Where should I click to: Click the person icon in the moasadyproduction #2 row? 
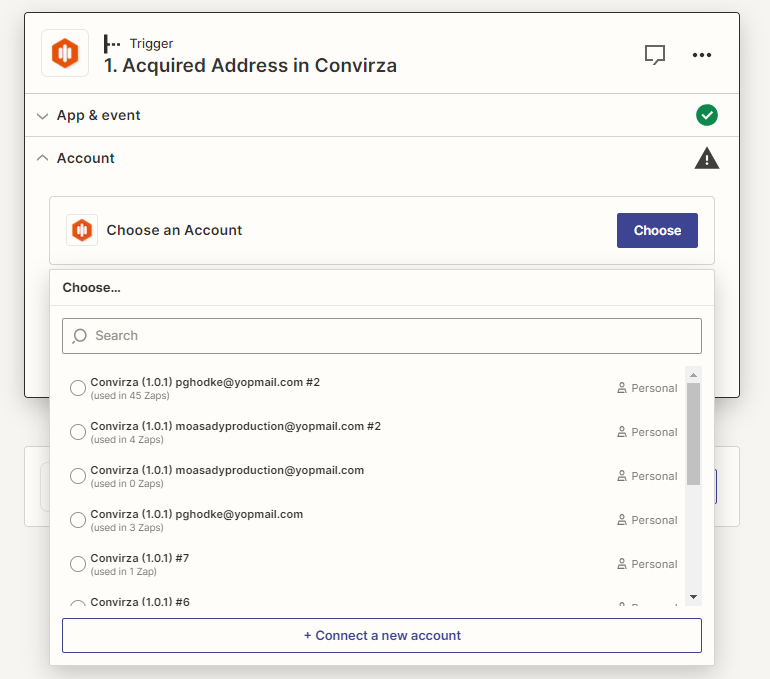point(622,432)
